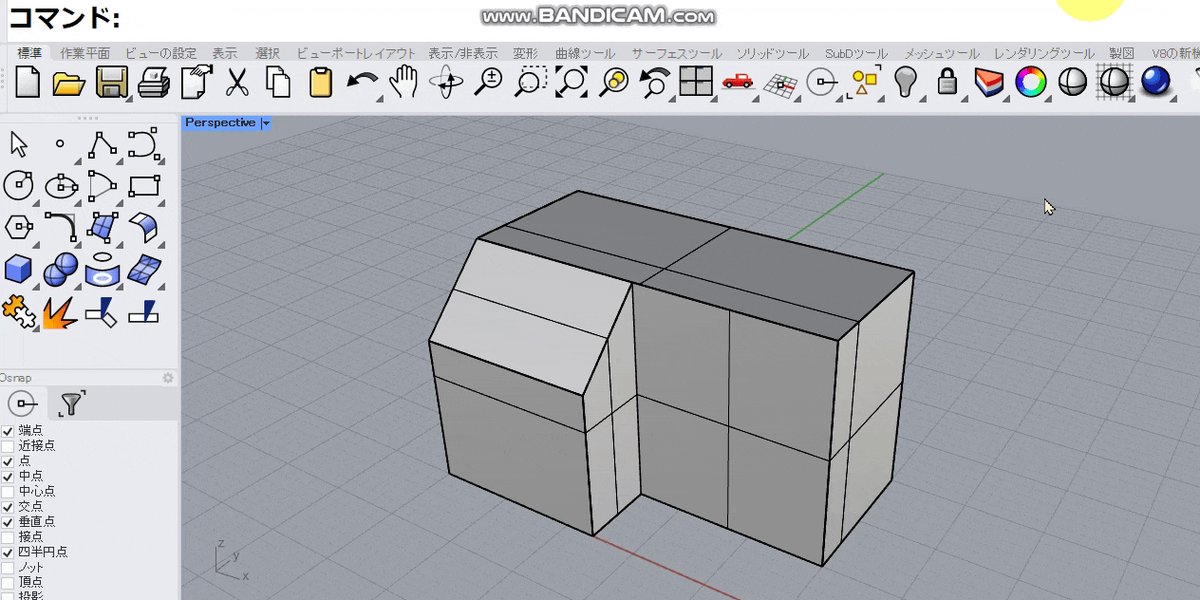Select the Rotate View tool
This screenshot has width=1200, height=600.
[x=446, y=82]
